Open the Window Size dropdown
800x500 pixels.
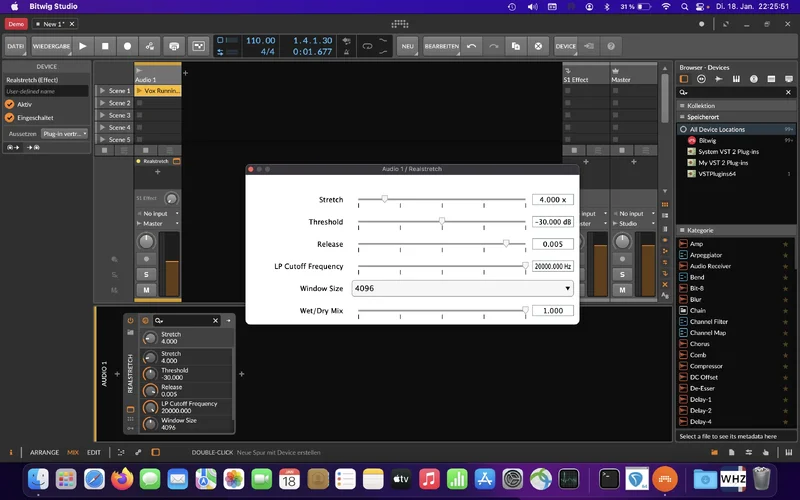pyautogui.click(x=463, y=288)
